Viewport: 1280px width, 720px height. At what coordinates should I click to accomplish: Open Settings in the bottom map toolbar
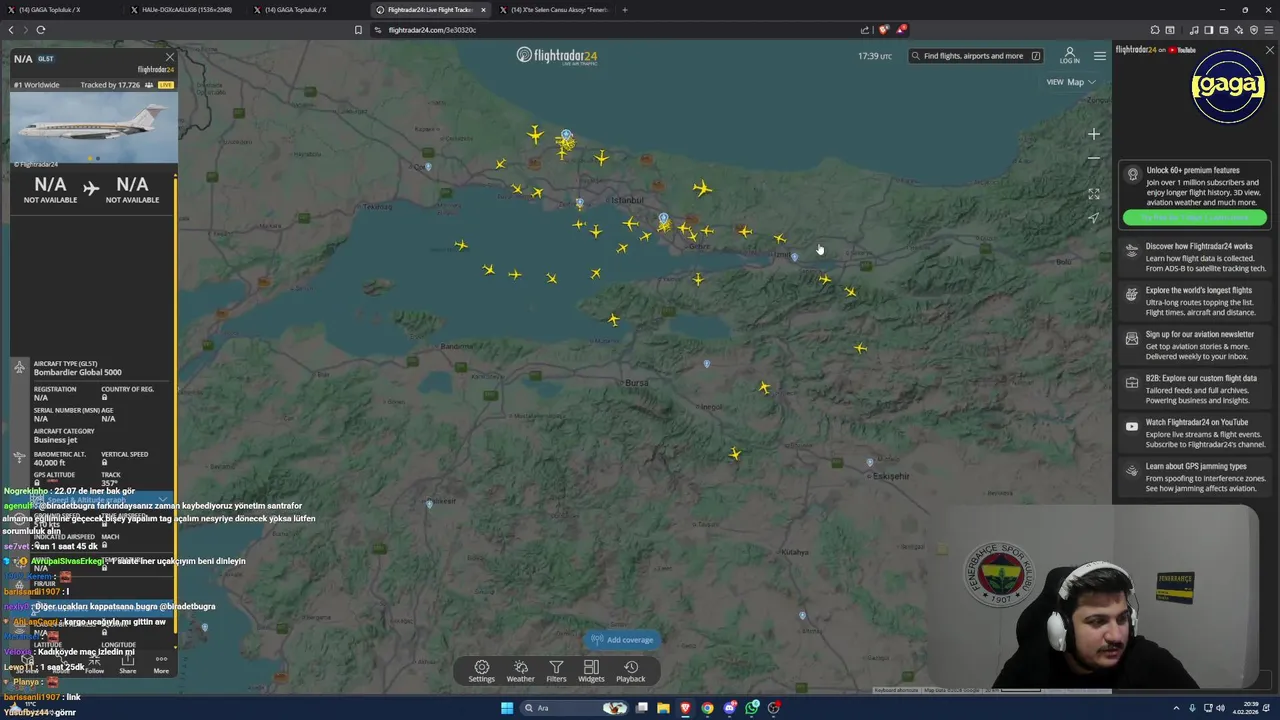pyautogui.click(x=481, y=671)
